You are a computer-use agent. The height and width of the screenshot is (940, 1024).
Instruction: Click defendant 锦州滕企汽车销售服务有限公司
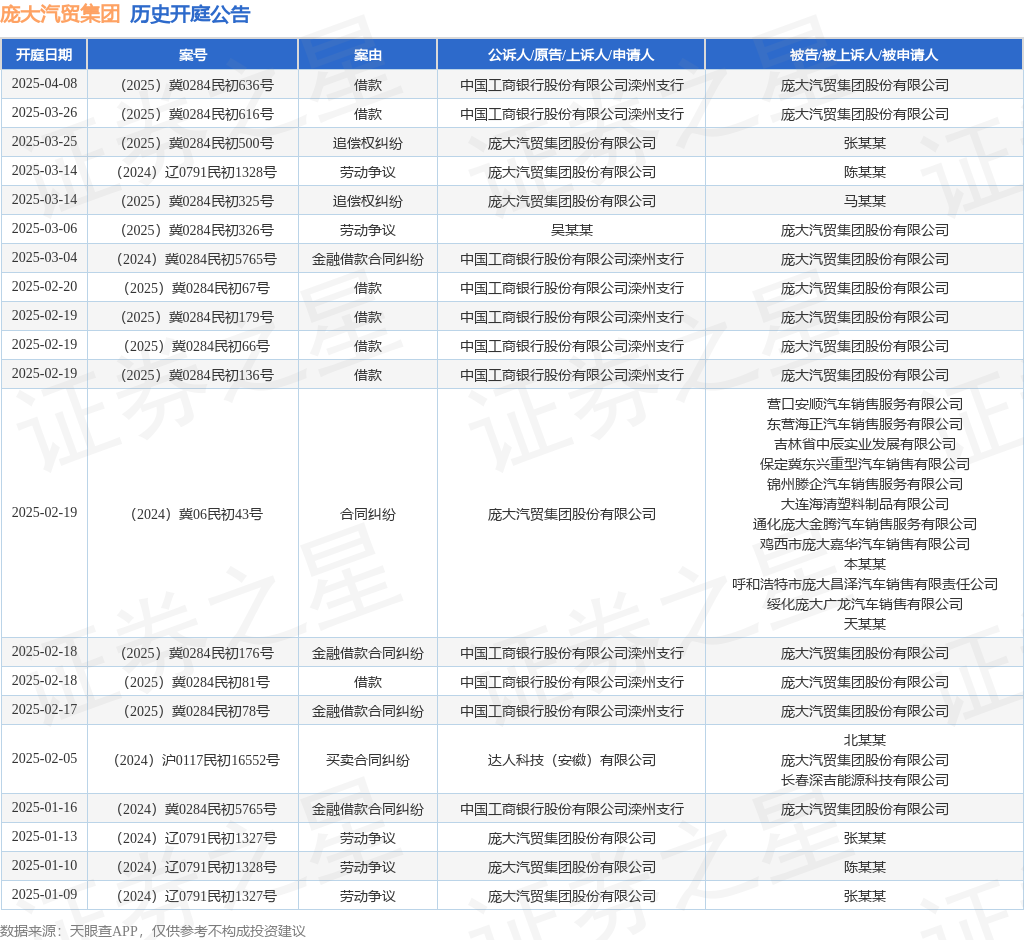[865, 484]
